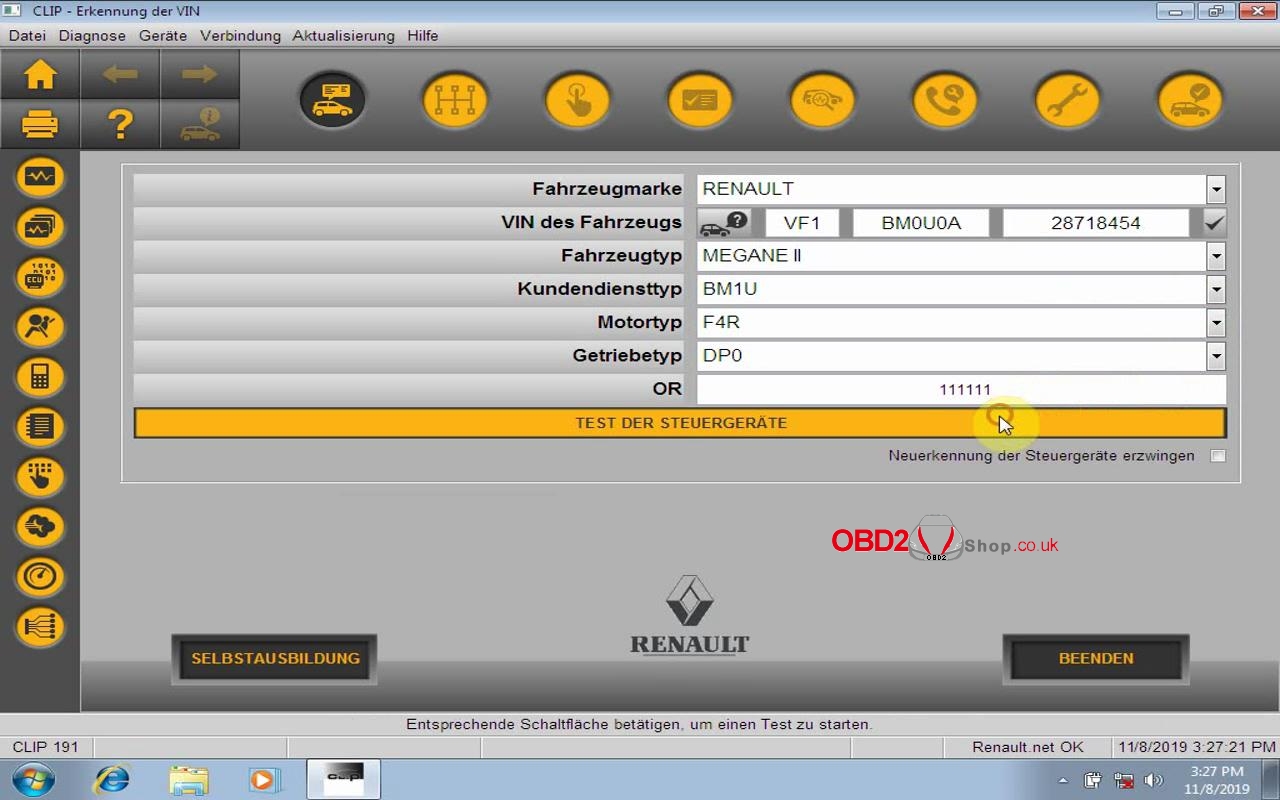Screen dimensions: 1280x800
Task: Expand the Getriebetyp dropdown list
Action: [1216, 356]
